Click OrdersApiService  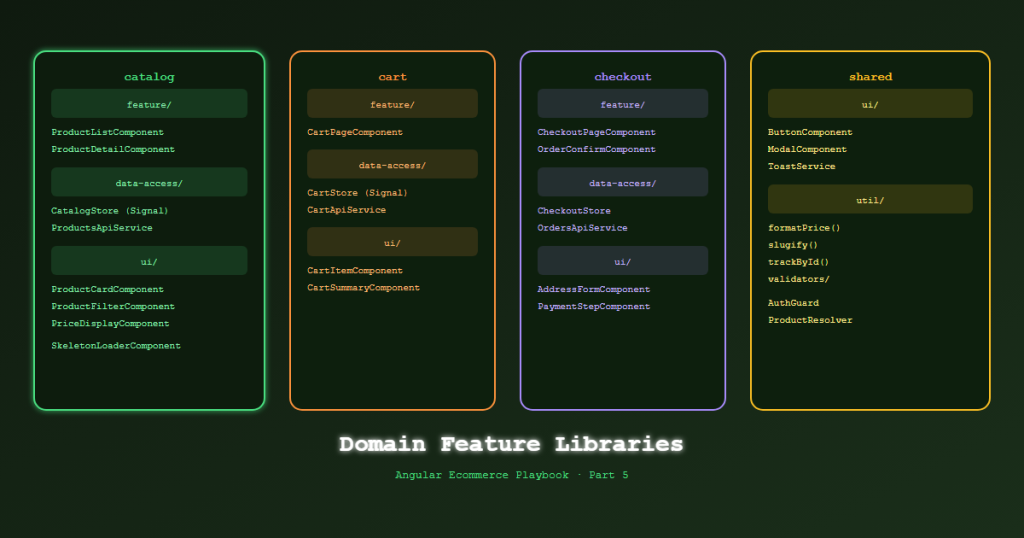click(x=583, y=228)
